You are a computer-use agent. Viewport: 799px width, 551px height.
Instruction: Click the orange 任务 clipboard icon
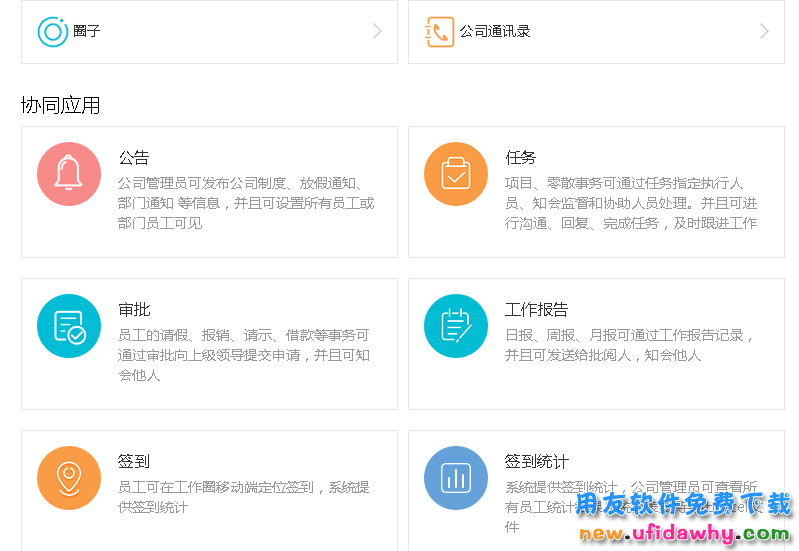click(456, 174)
